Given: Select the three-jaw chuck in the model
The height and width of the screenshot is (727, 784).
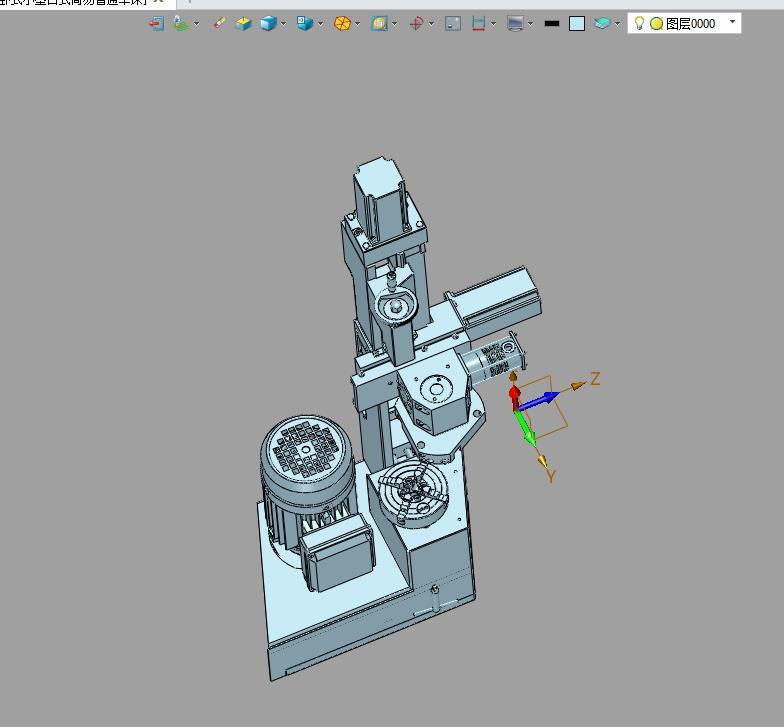Looking at the screenshot, I should pos(412,494).
